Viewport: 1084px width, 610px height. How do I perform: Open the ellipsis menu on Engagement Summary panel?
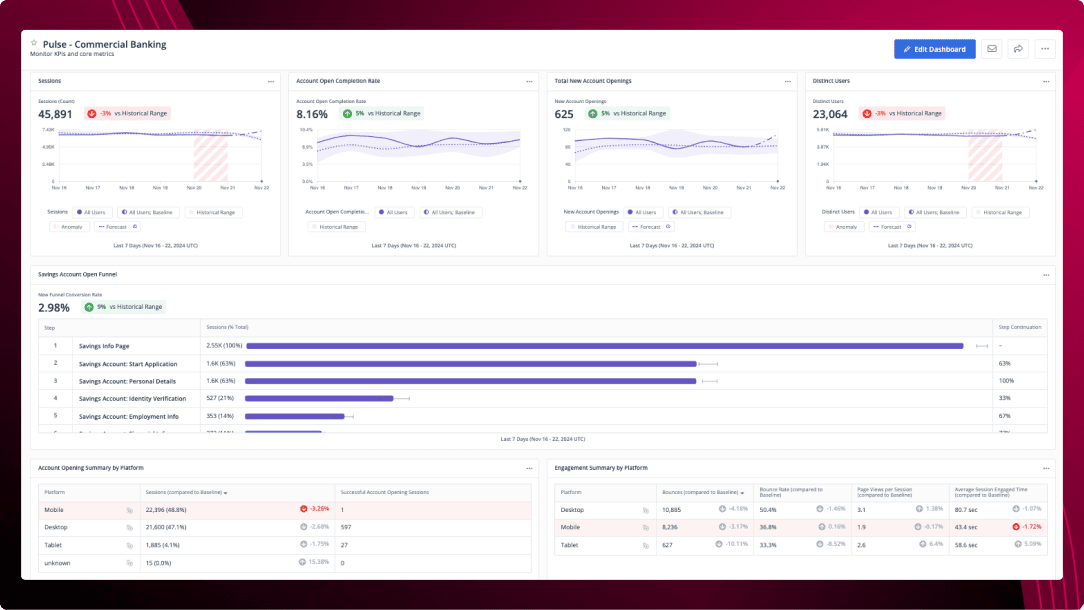tap(1045, 468)
